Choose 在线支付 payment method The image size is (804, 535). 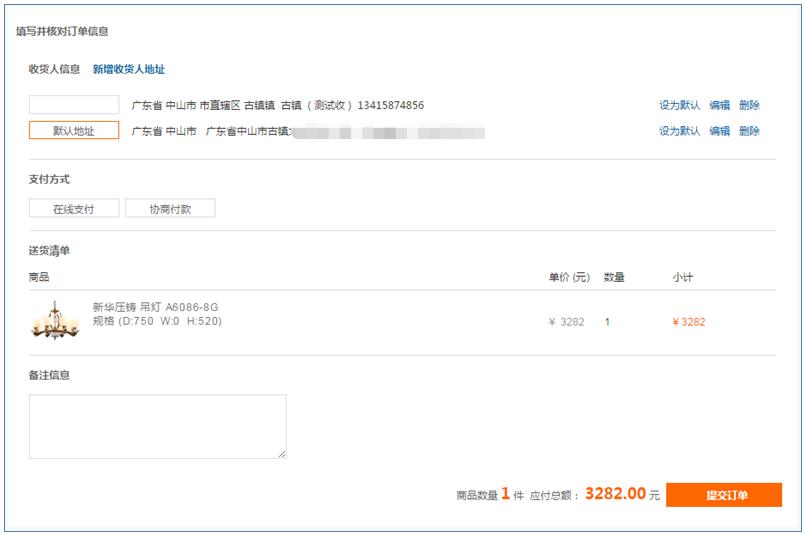click(x=74, y=208)
